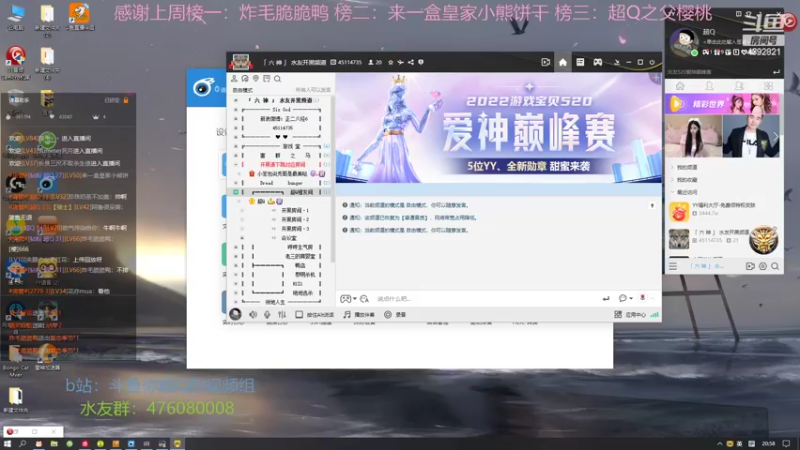The width and height of the screenshot is (800, 450).
Task: Click the music note accompaniment icon
Action: 347,315
